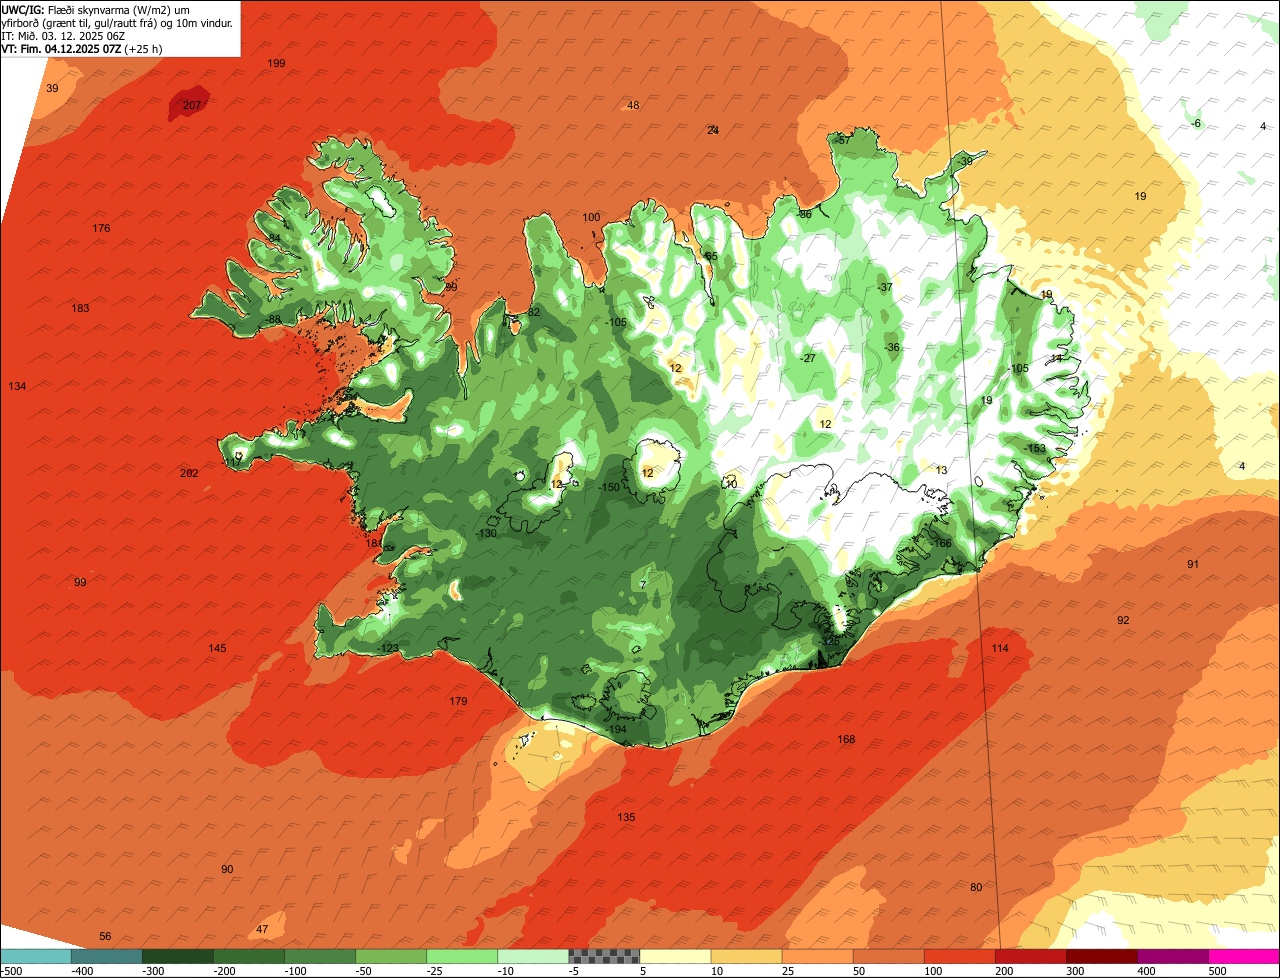Click the map value "-27"
Screen dimensions: 1280x978
point(808,358)
